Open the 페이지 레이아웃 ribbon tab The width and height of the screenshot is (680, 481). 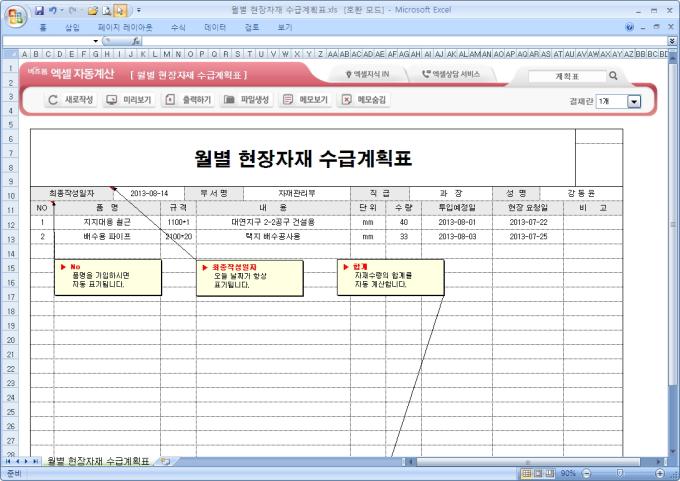coord(125,27)
